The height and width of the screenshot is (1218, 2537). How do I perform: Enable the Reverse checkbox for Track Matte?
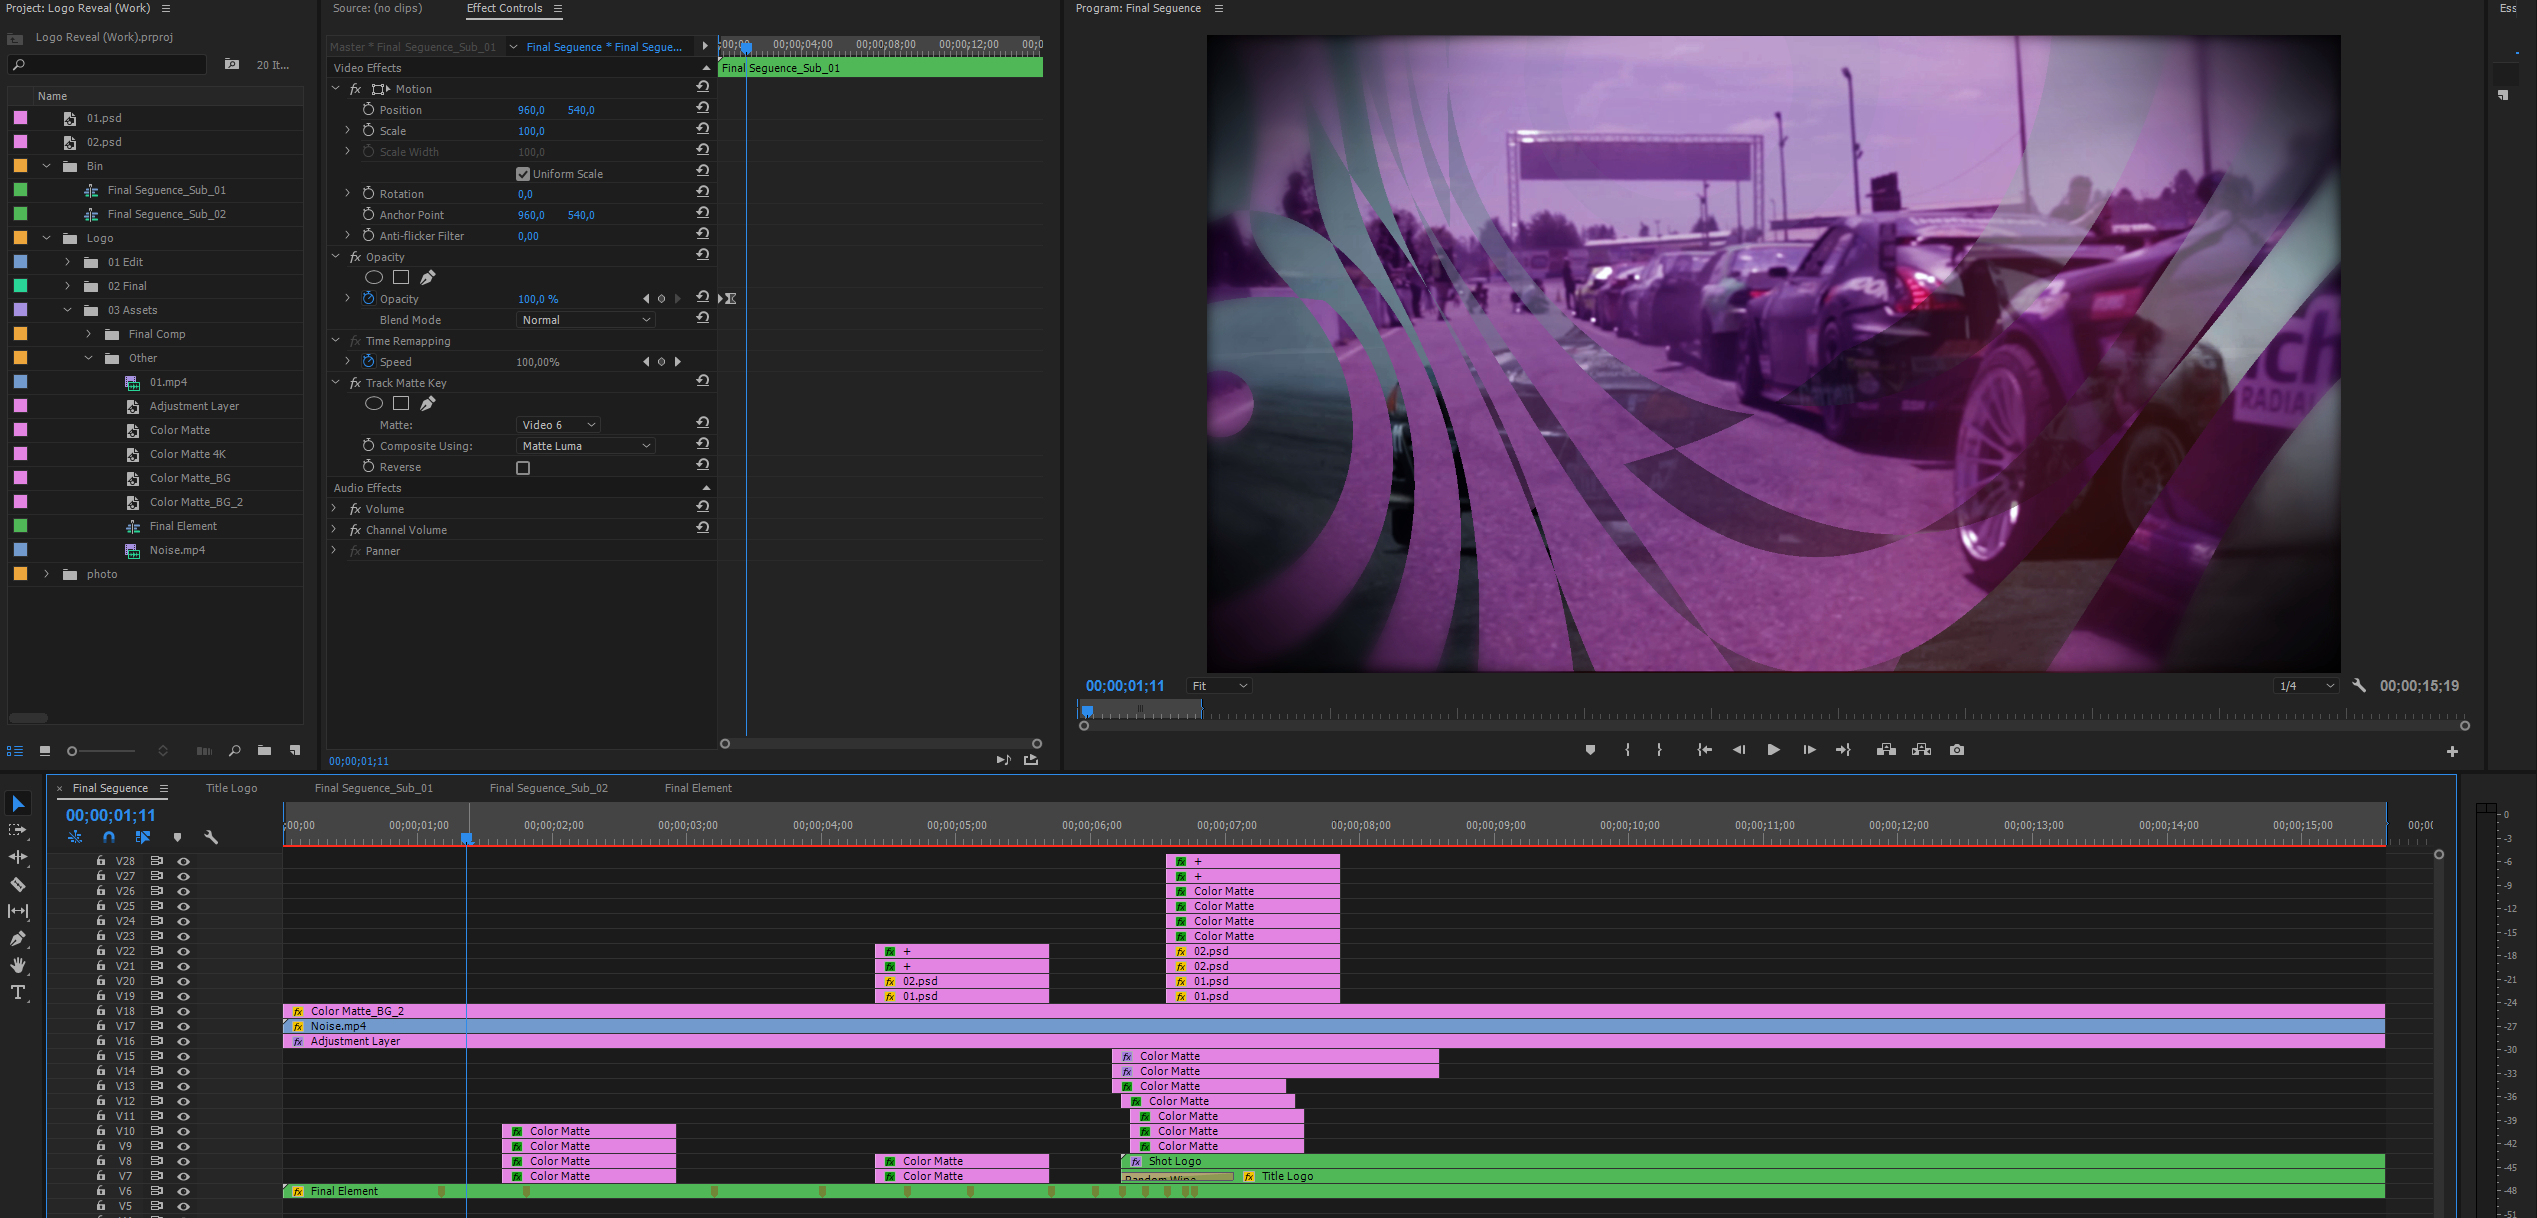[x=523, y=468]
